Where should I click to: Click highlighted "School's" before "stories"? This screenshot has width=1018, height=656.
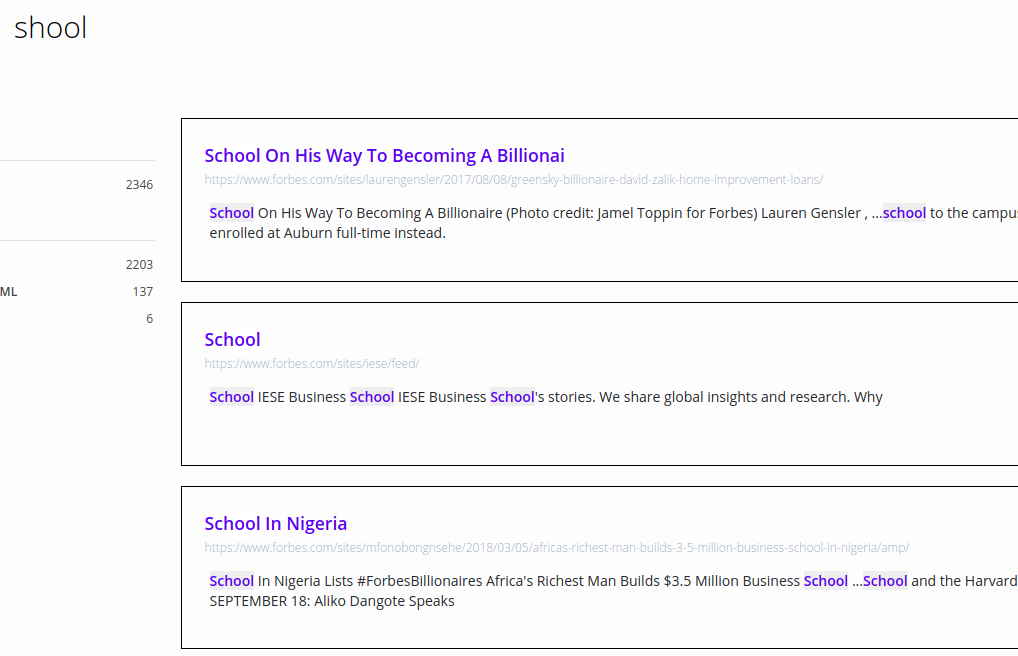tap(513, 397)
